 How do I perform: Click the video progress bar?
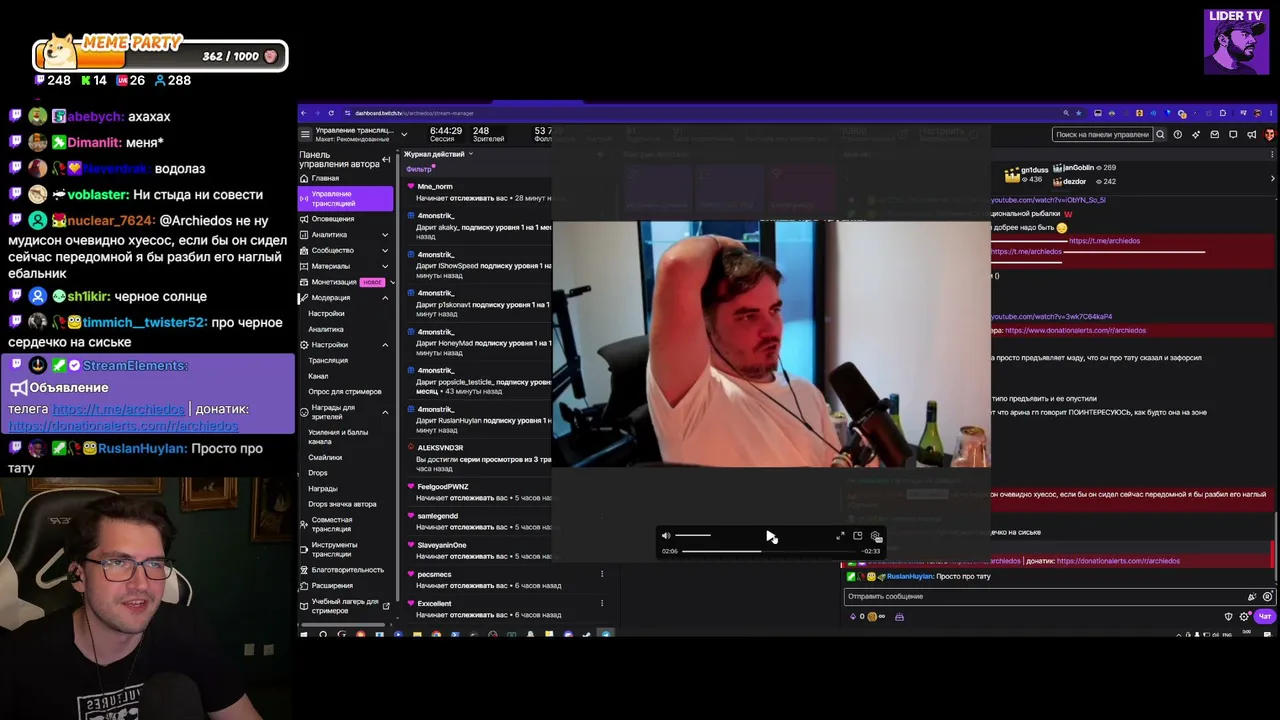coord(770,551)
